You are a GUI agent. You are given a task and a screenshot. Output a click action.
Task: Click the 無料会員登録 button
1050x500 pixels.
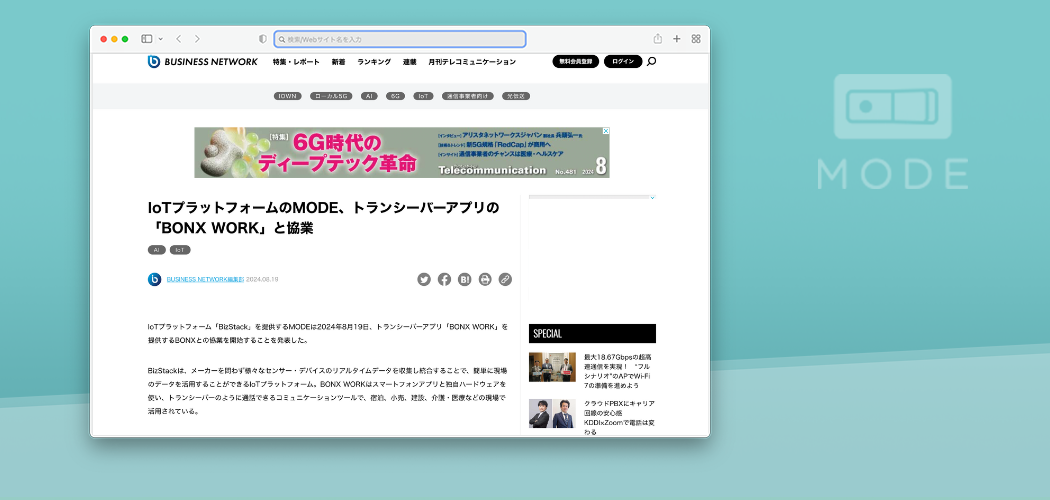tap(575, 62)
